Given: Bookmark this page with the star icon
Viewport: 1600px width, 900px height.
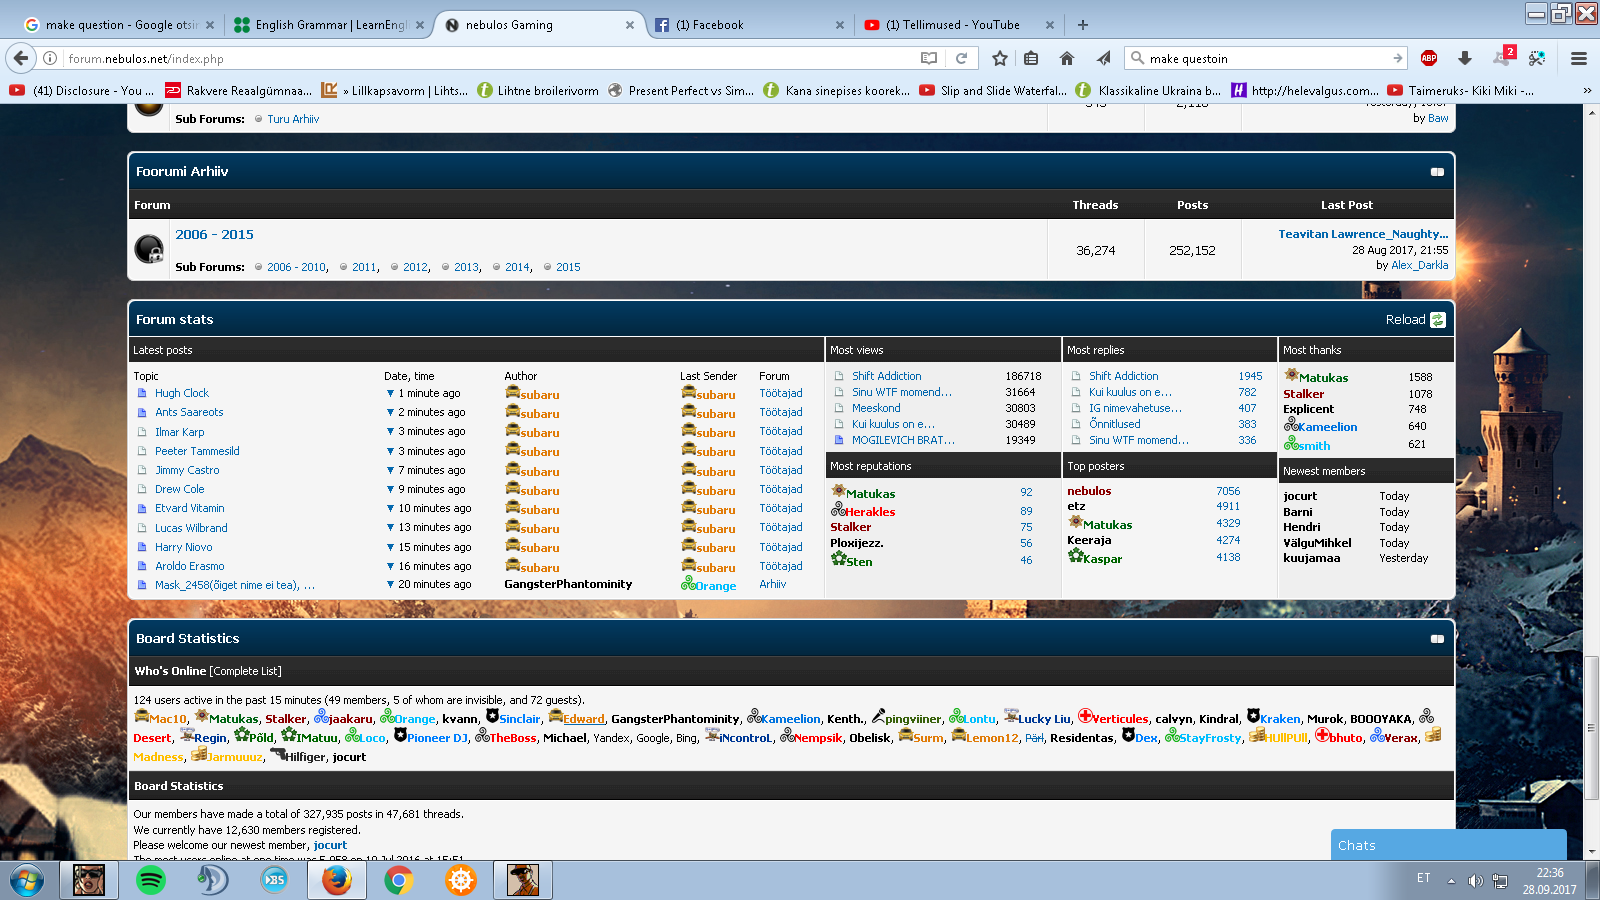Looking at the screenshot, I should click(x=999, y=58).
